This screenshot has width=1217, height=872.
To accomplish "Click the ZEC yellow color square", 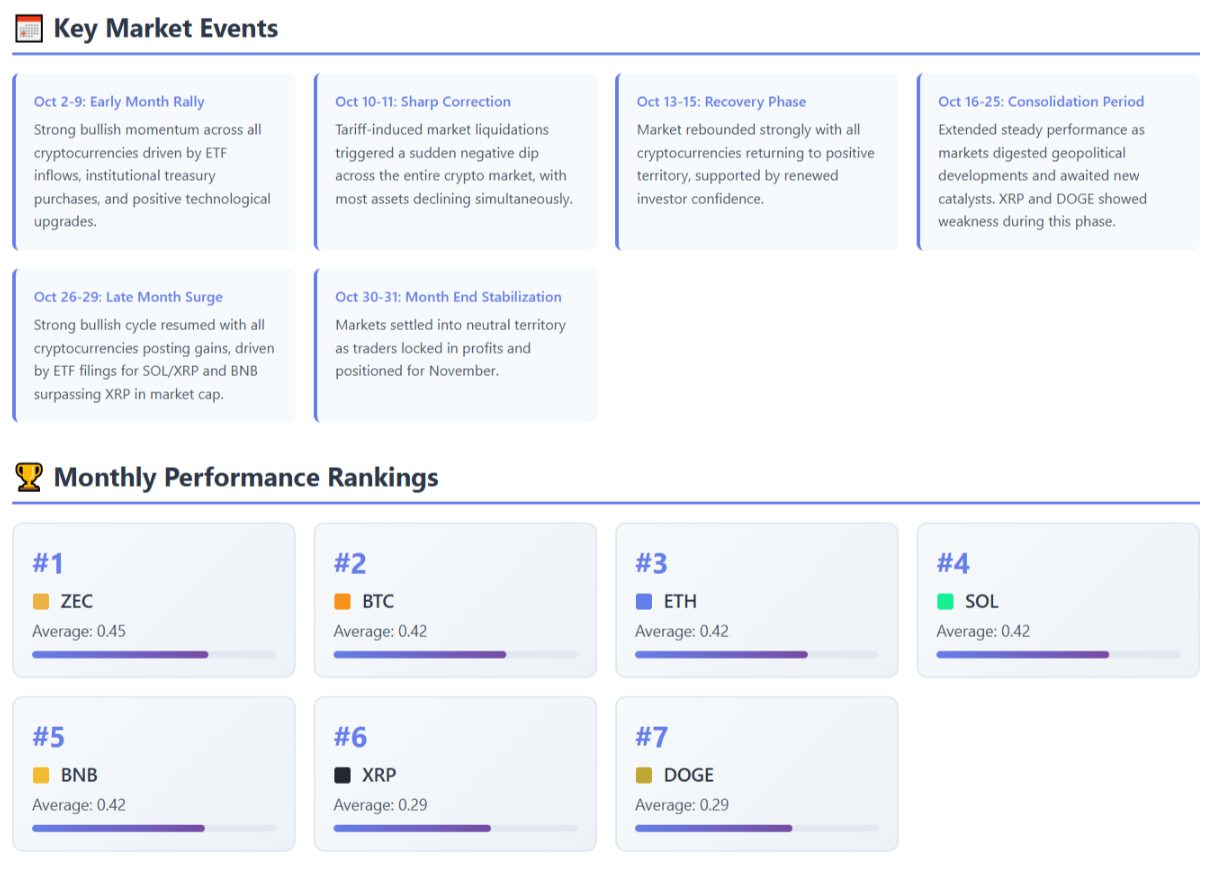I will [41, 602].
